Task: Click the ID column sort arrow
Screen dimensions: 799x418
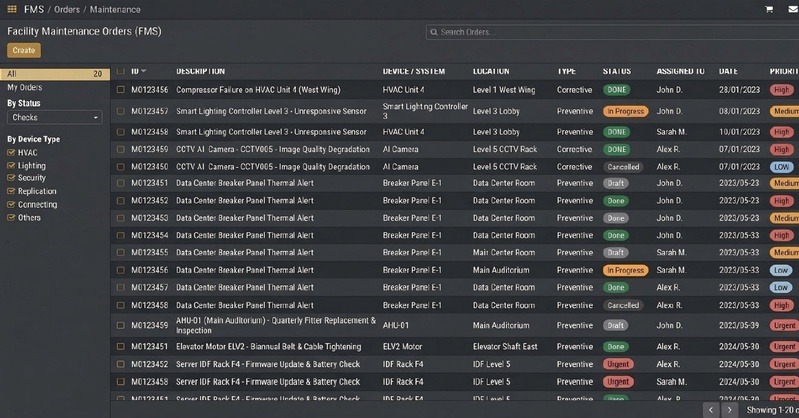Action: point(144,71)
